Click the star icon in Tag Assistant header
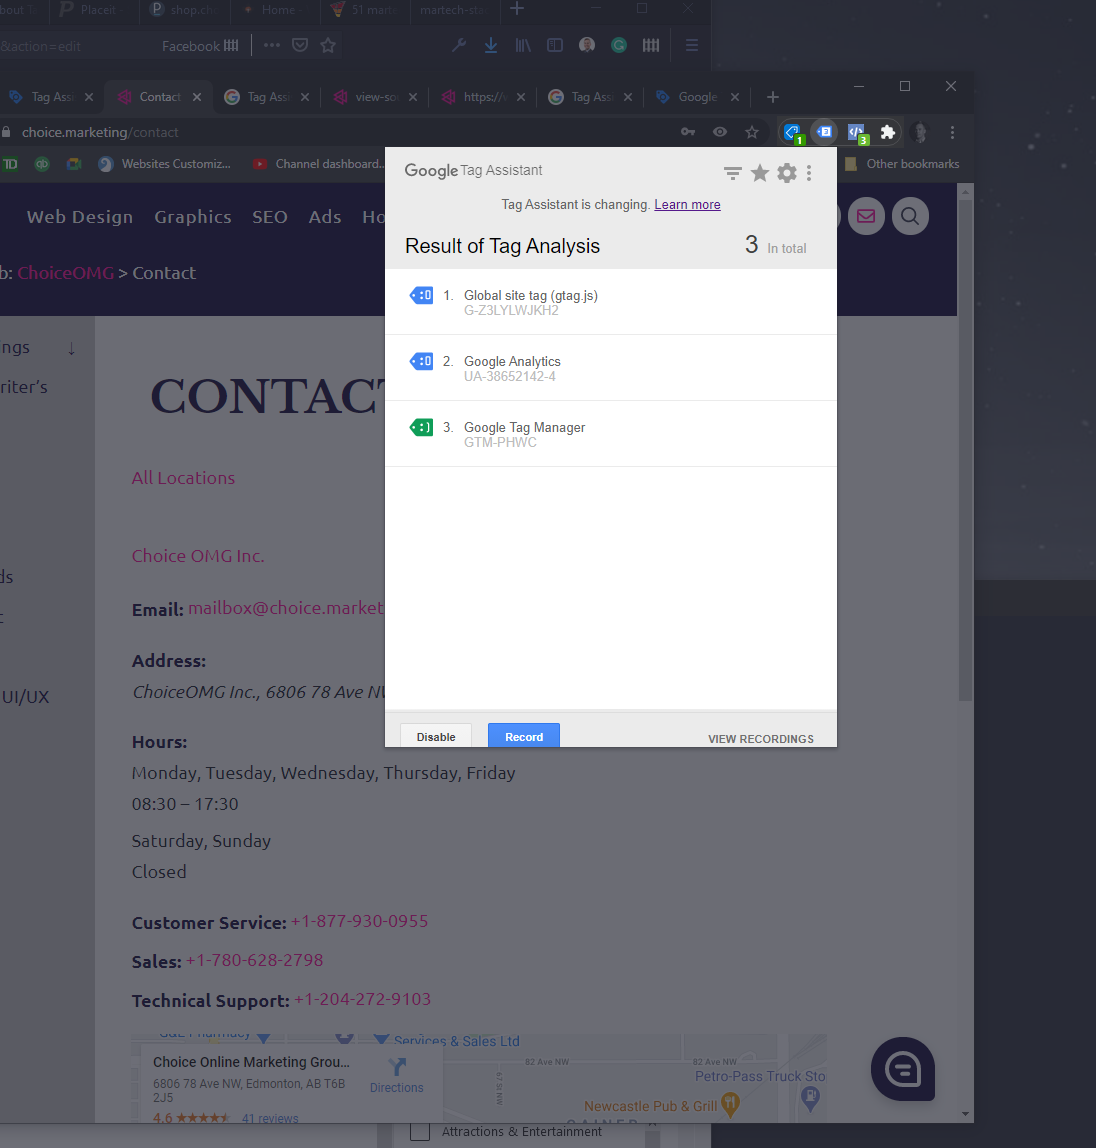The image size is (1096, 1148). click(x=760, y=173)
